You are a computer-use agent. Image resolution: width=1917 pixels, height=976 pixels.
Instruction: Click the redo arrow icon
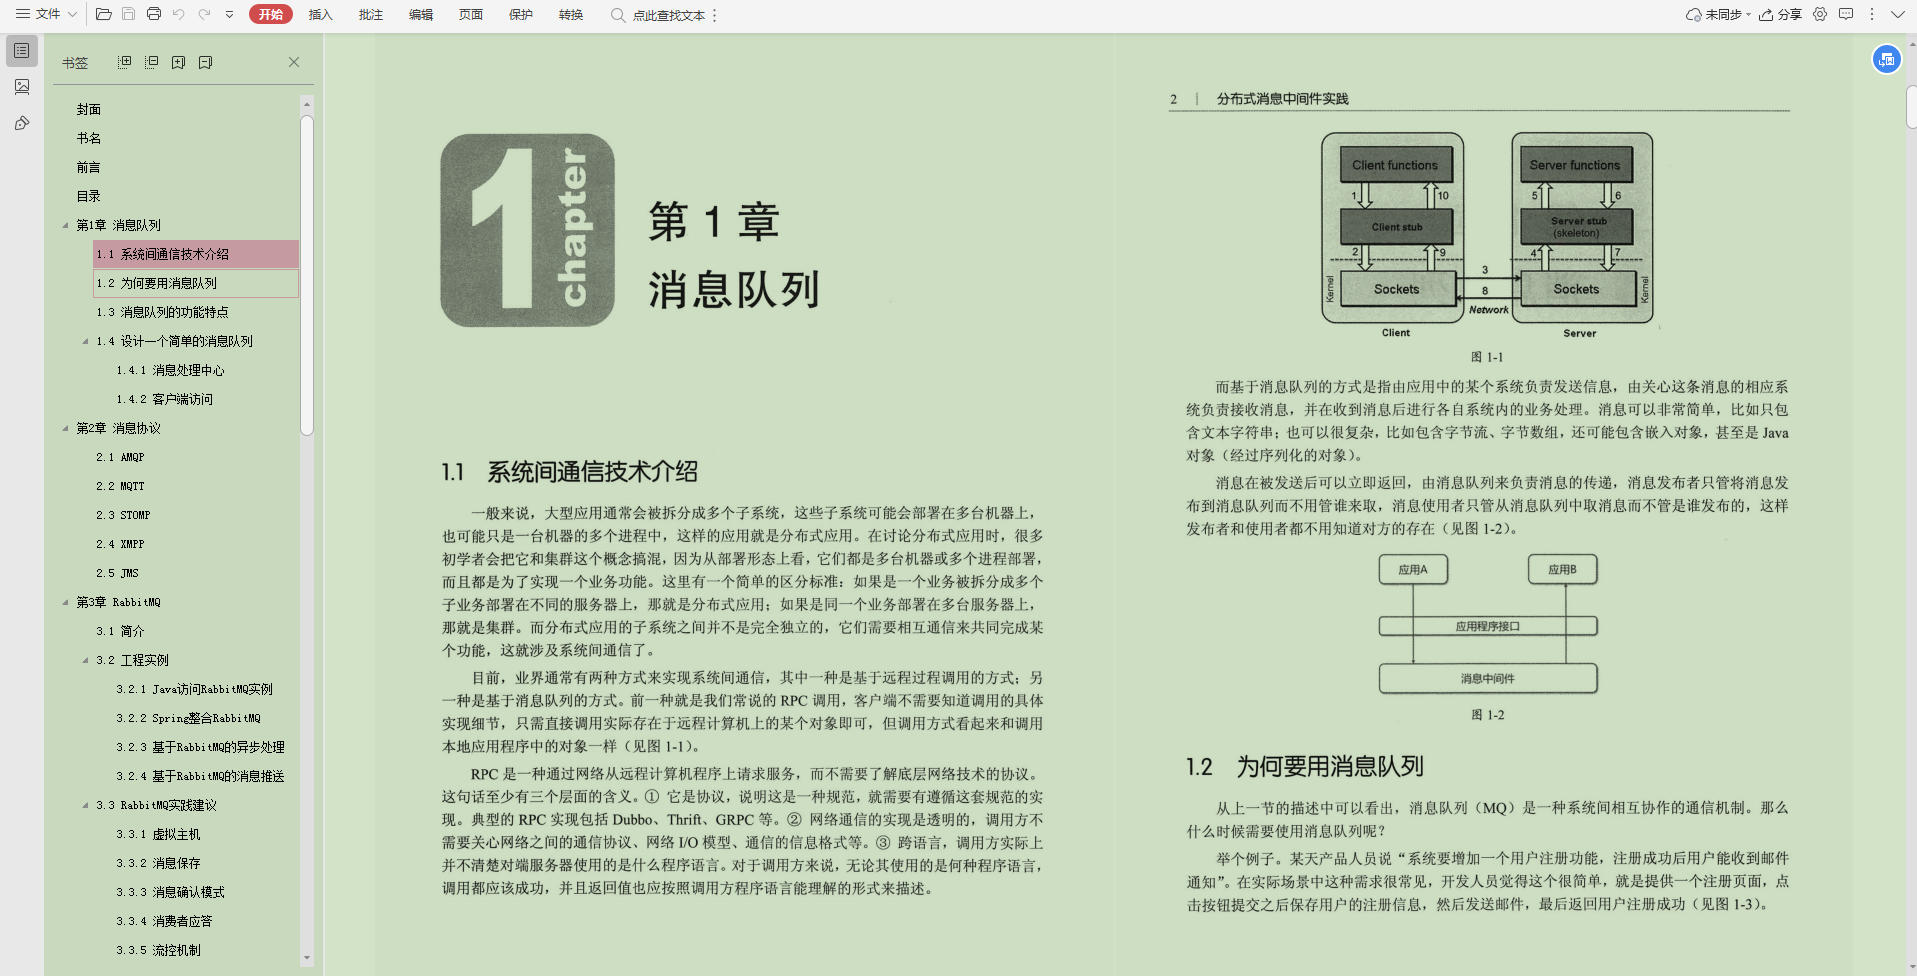point(205,14)
